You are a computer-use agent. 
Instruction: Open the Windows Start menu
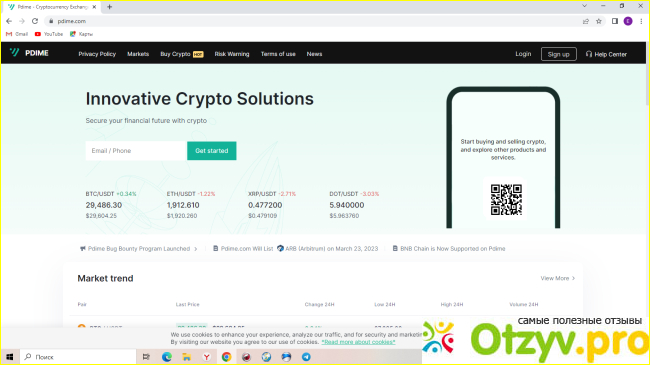(10, 357)
